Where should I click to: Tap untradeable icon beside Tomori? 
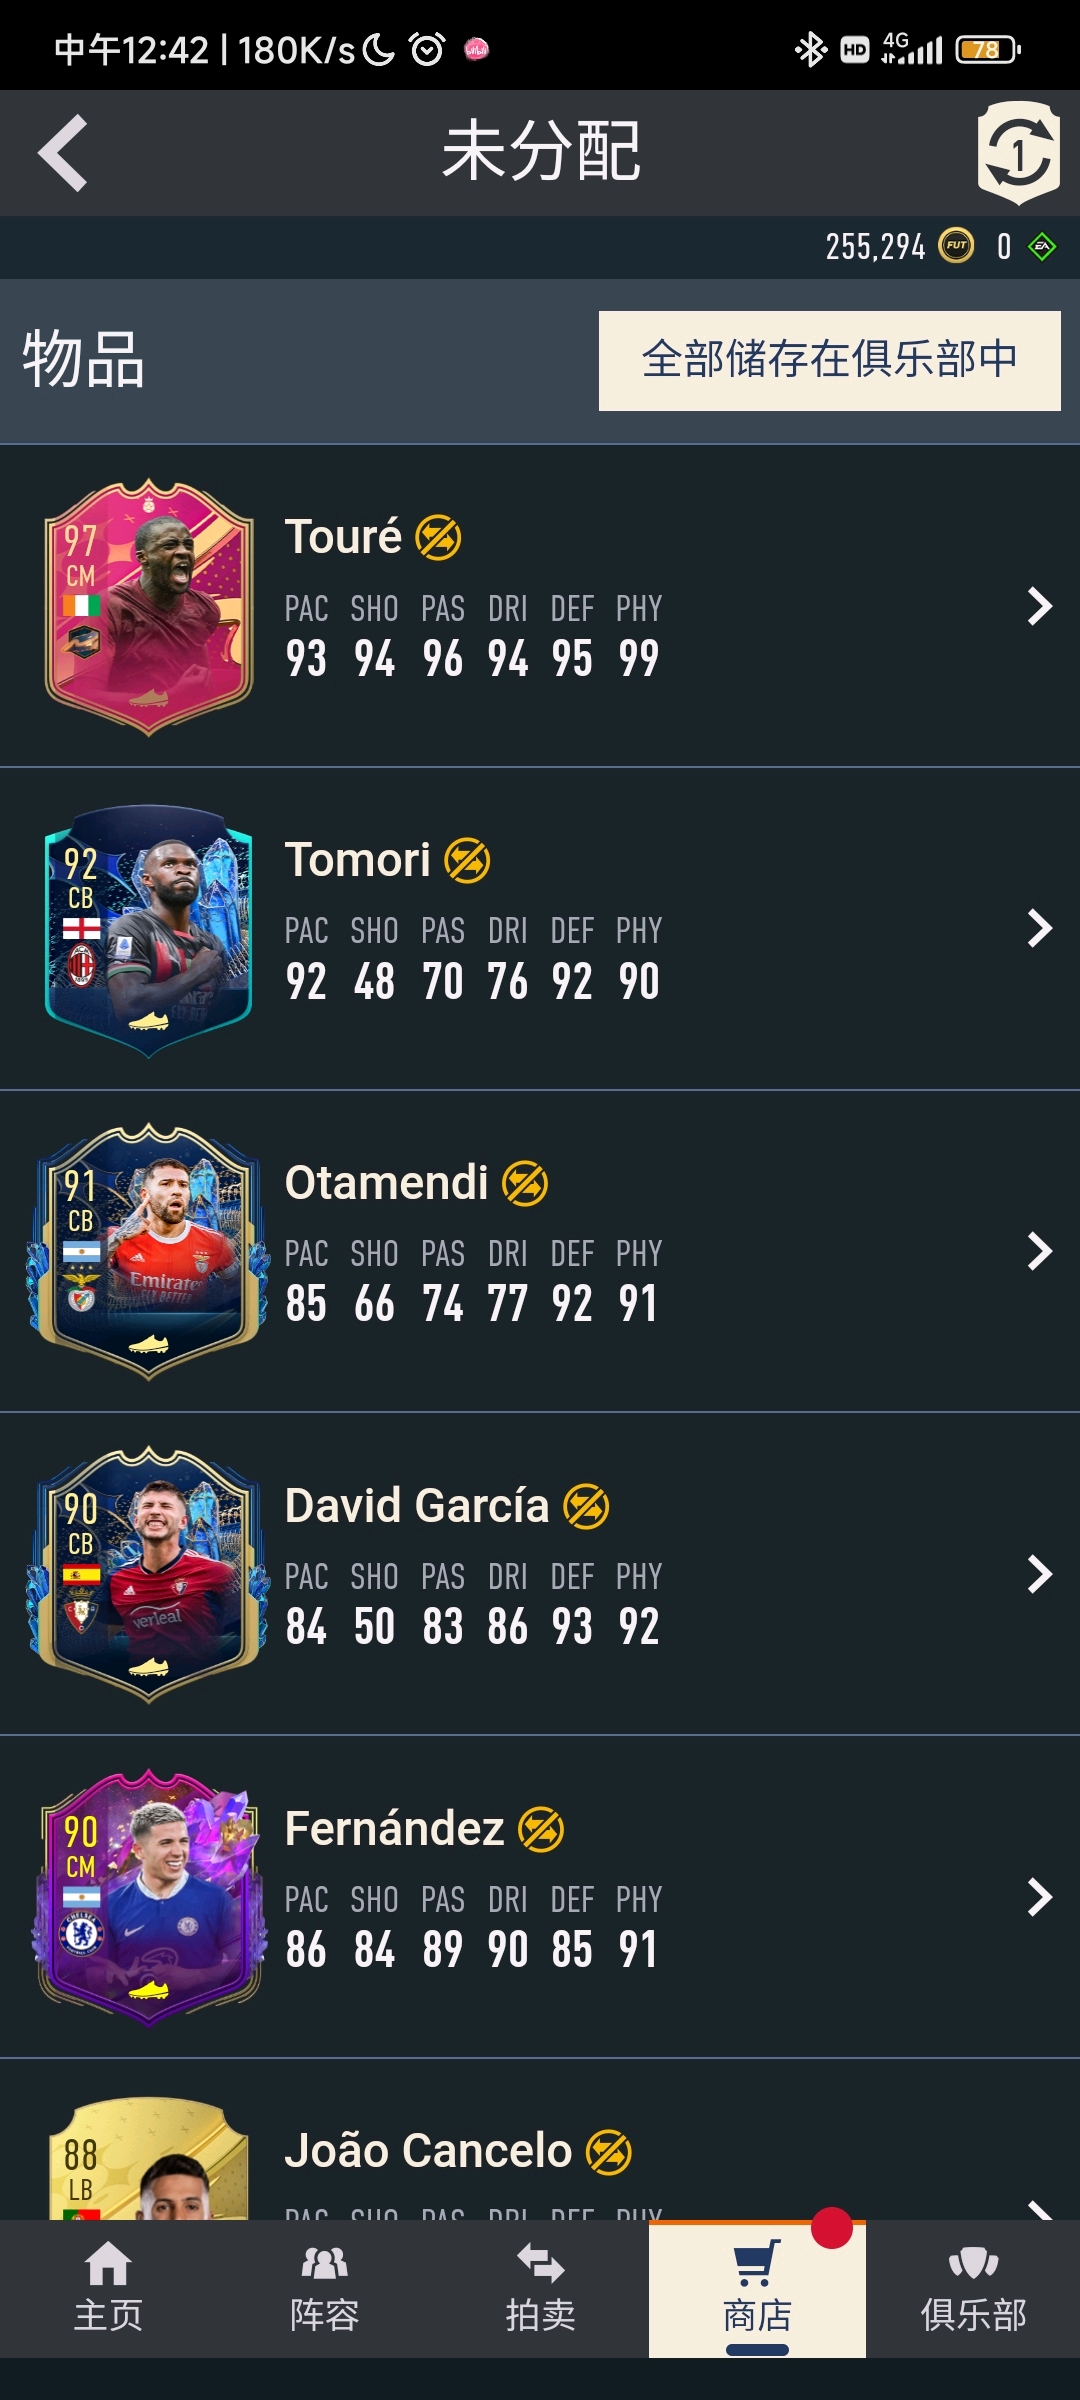[x=467, y=861]
